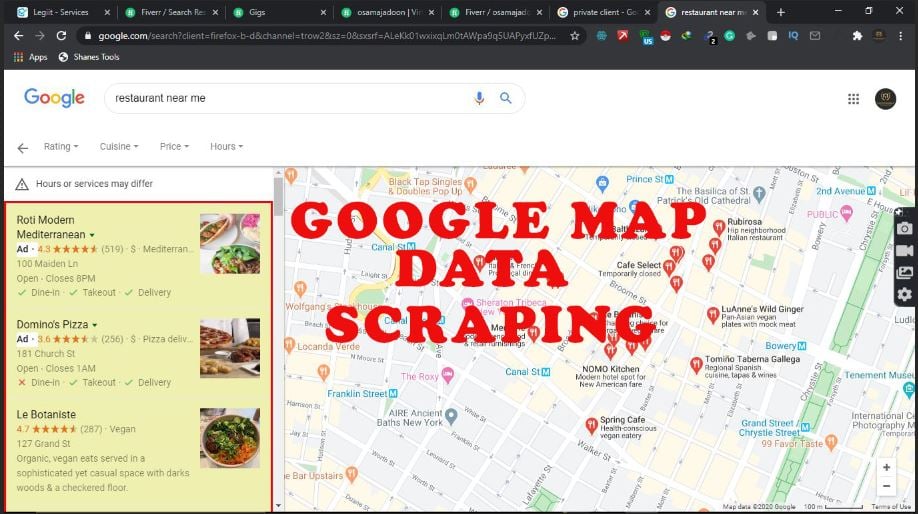Click the Roti Modern Mediterranean food photo

point(230,244)
